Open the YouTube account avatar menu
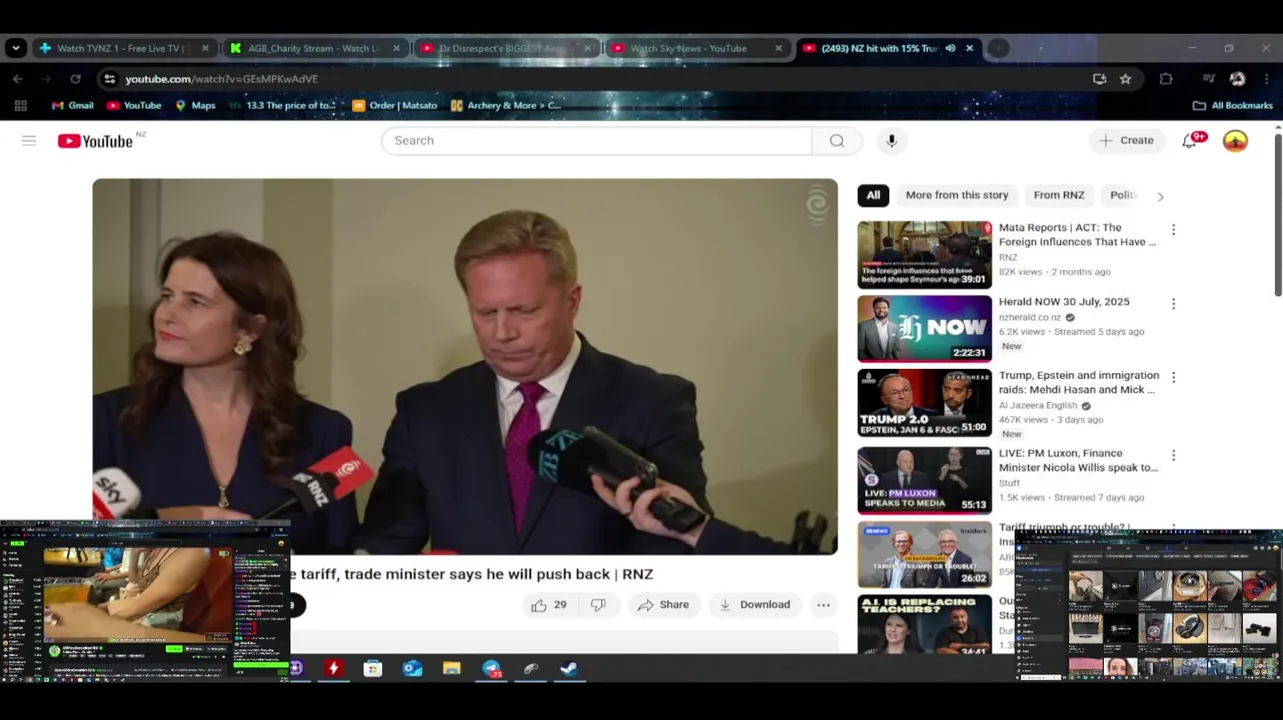This screenshot has height=720, width=1283. [x=1236, y=141]
